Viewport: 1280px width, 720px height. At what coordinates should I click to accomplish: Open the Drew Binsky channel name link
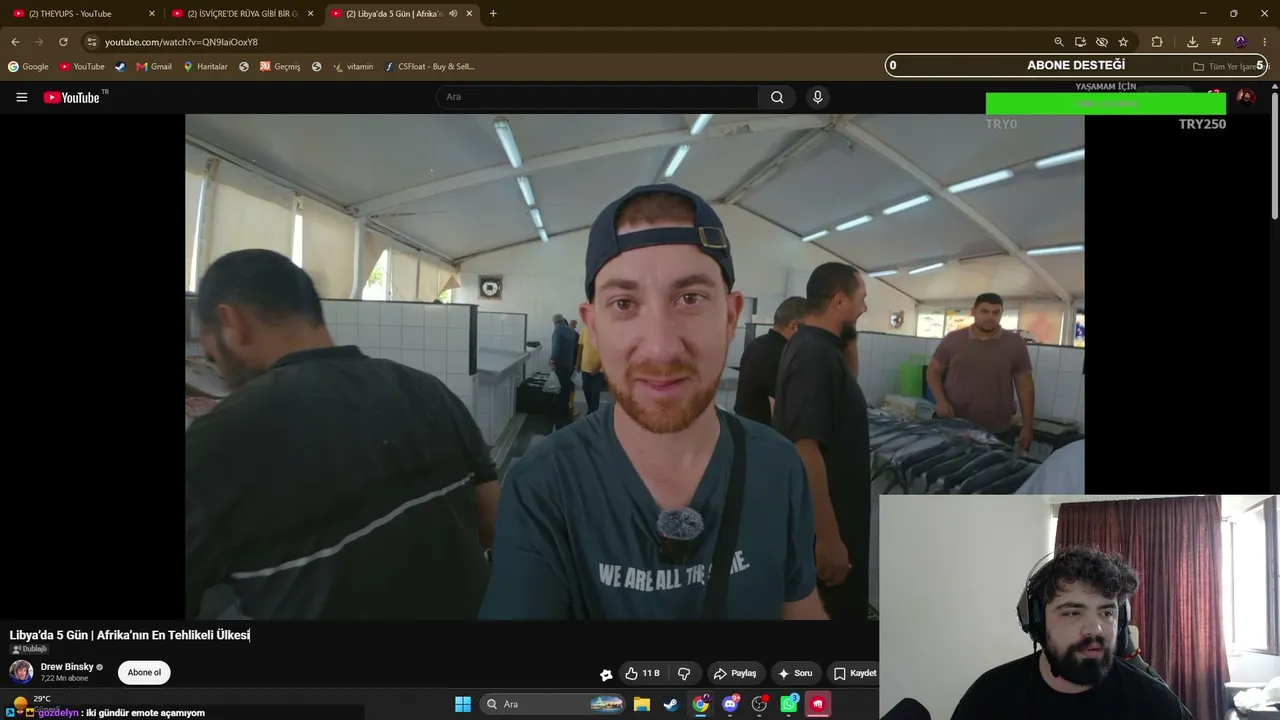point(67,667)
